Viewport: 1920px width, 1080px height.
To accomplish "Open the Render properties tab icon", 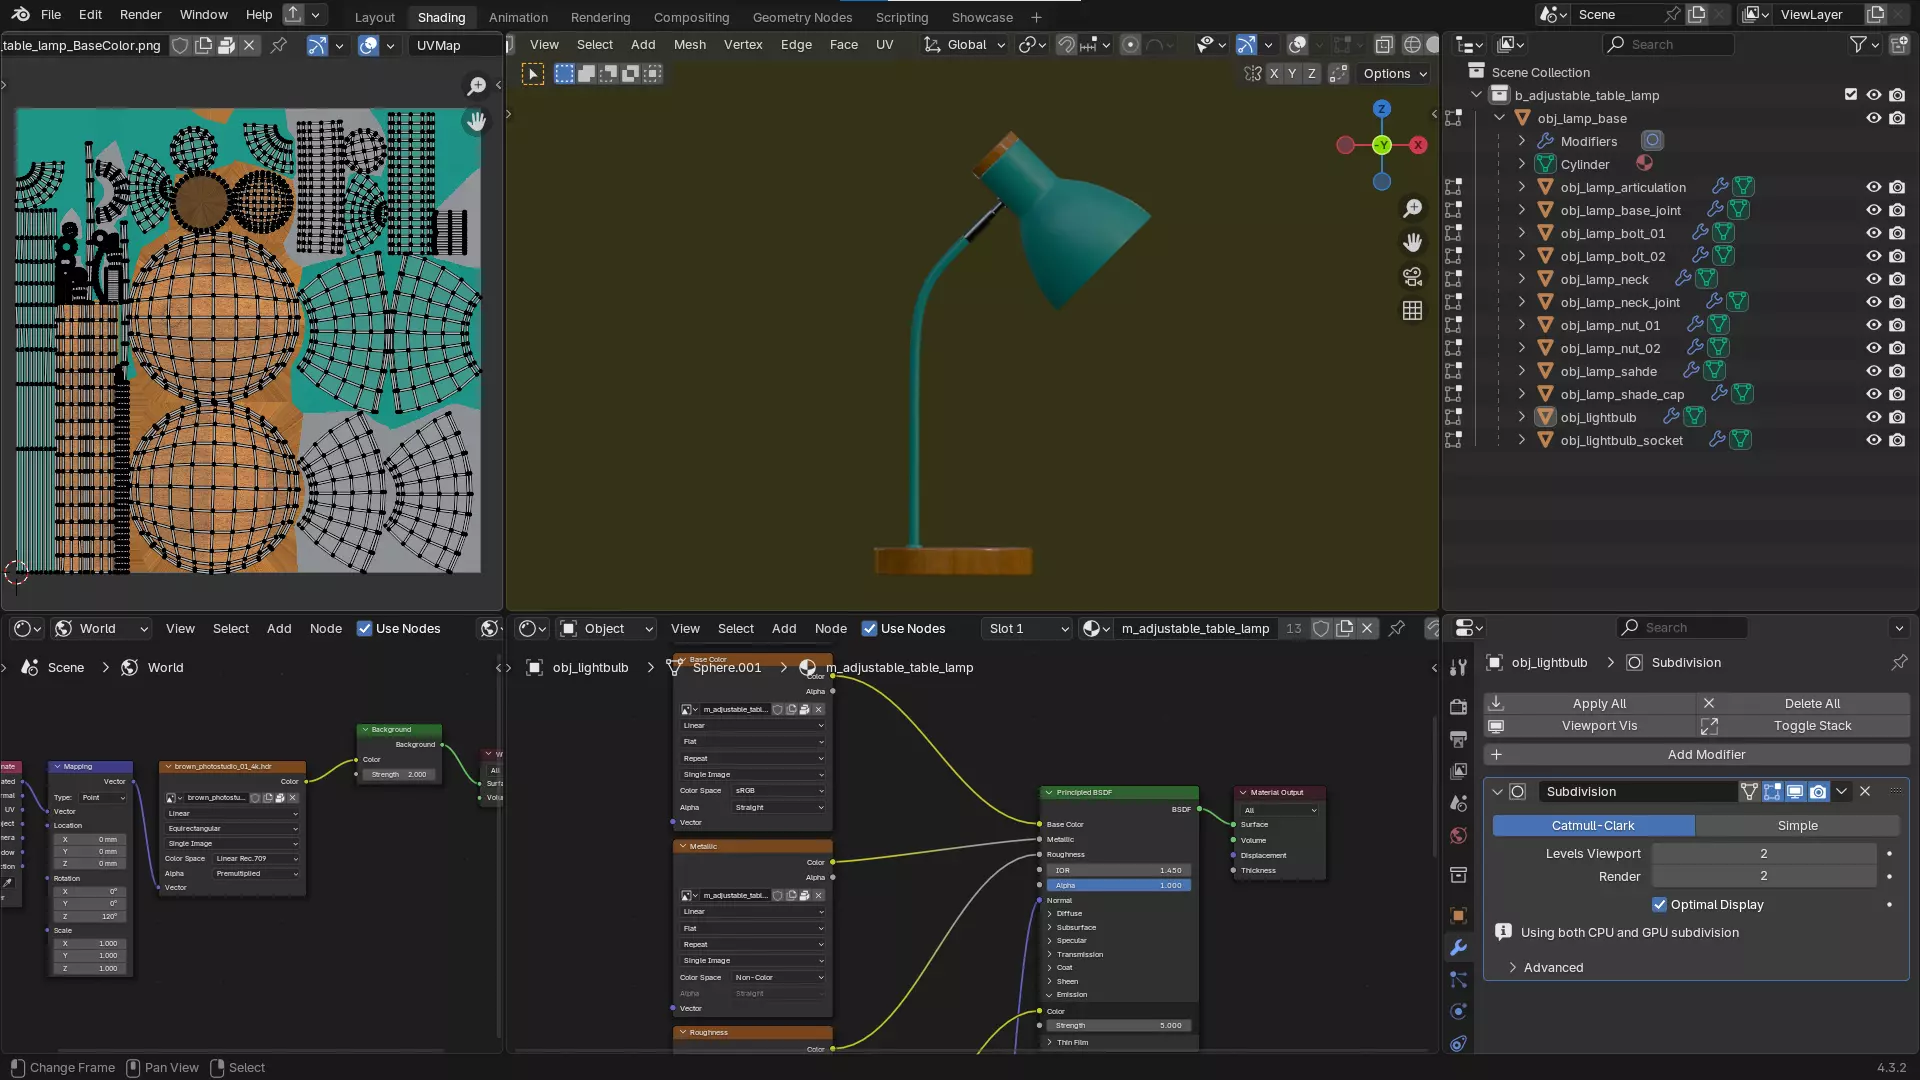I will pyautogui.click(x=1458, y=707).
